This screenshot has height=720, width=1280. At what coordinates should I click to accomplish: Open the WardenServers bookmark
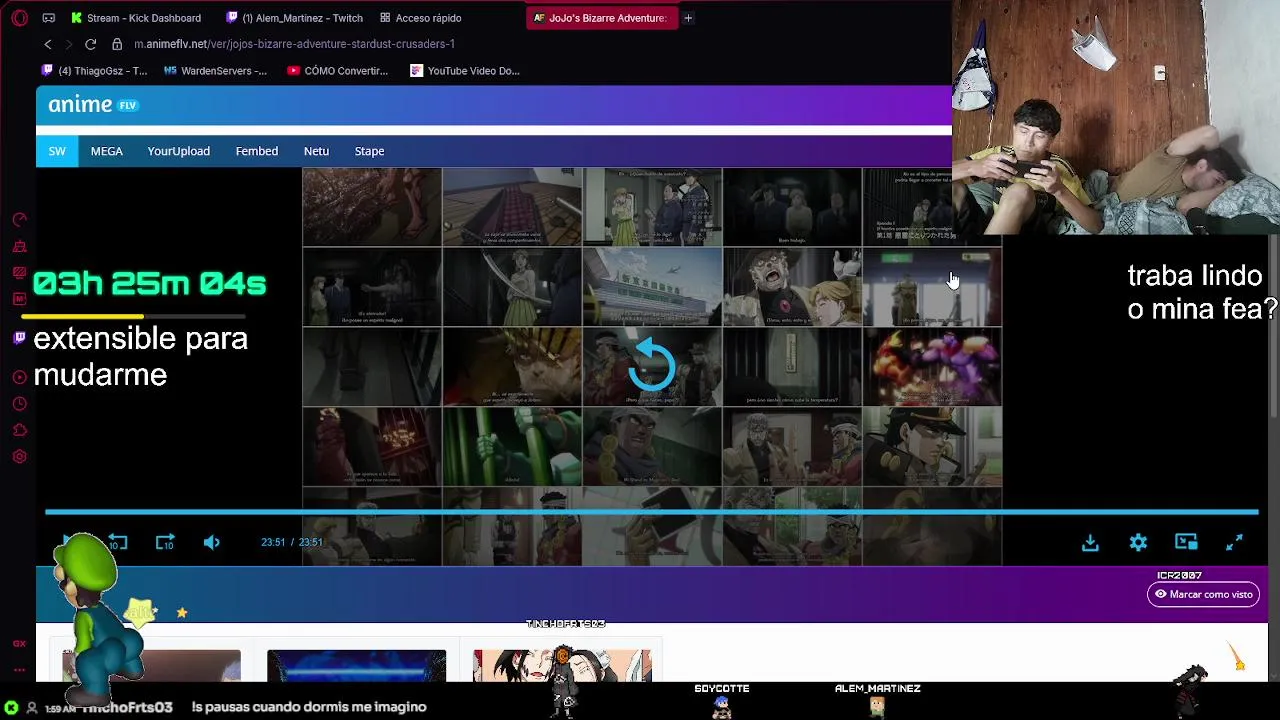(x=215, y=71)
